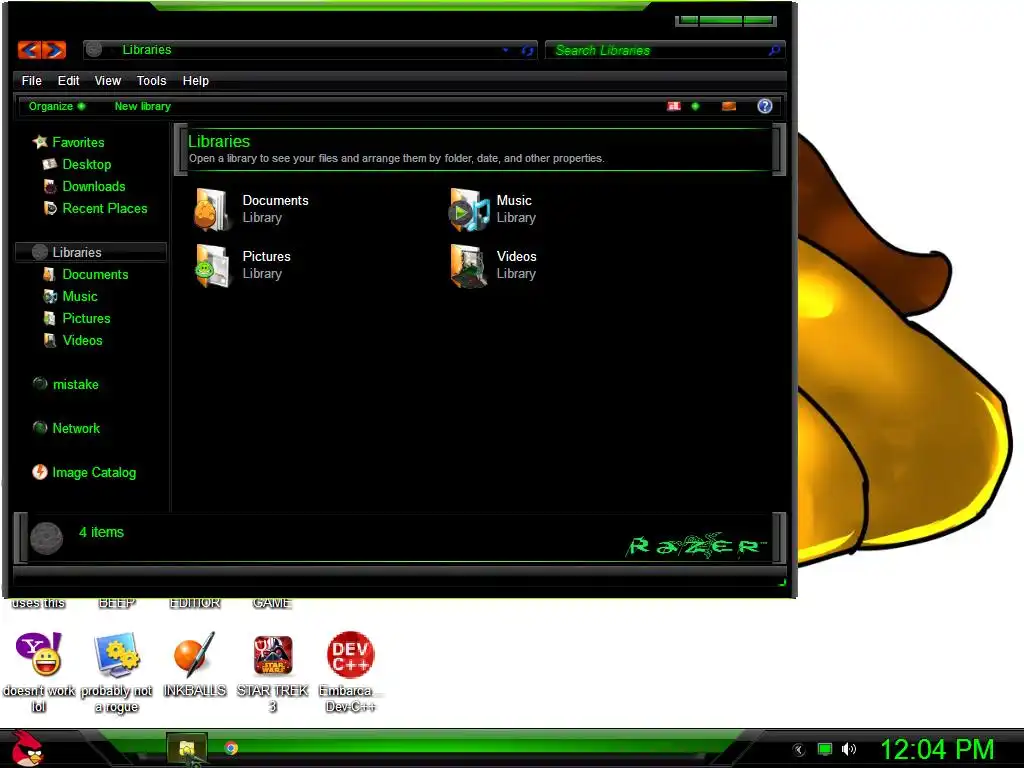
Task: Click the search magnifier icon
Action: click(774, 50)
